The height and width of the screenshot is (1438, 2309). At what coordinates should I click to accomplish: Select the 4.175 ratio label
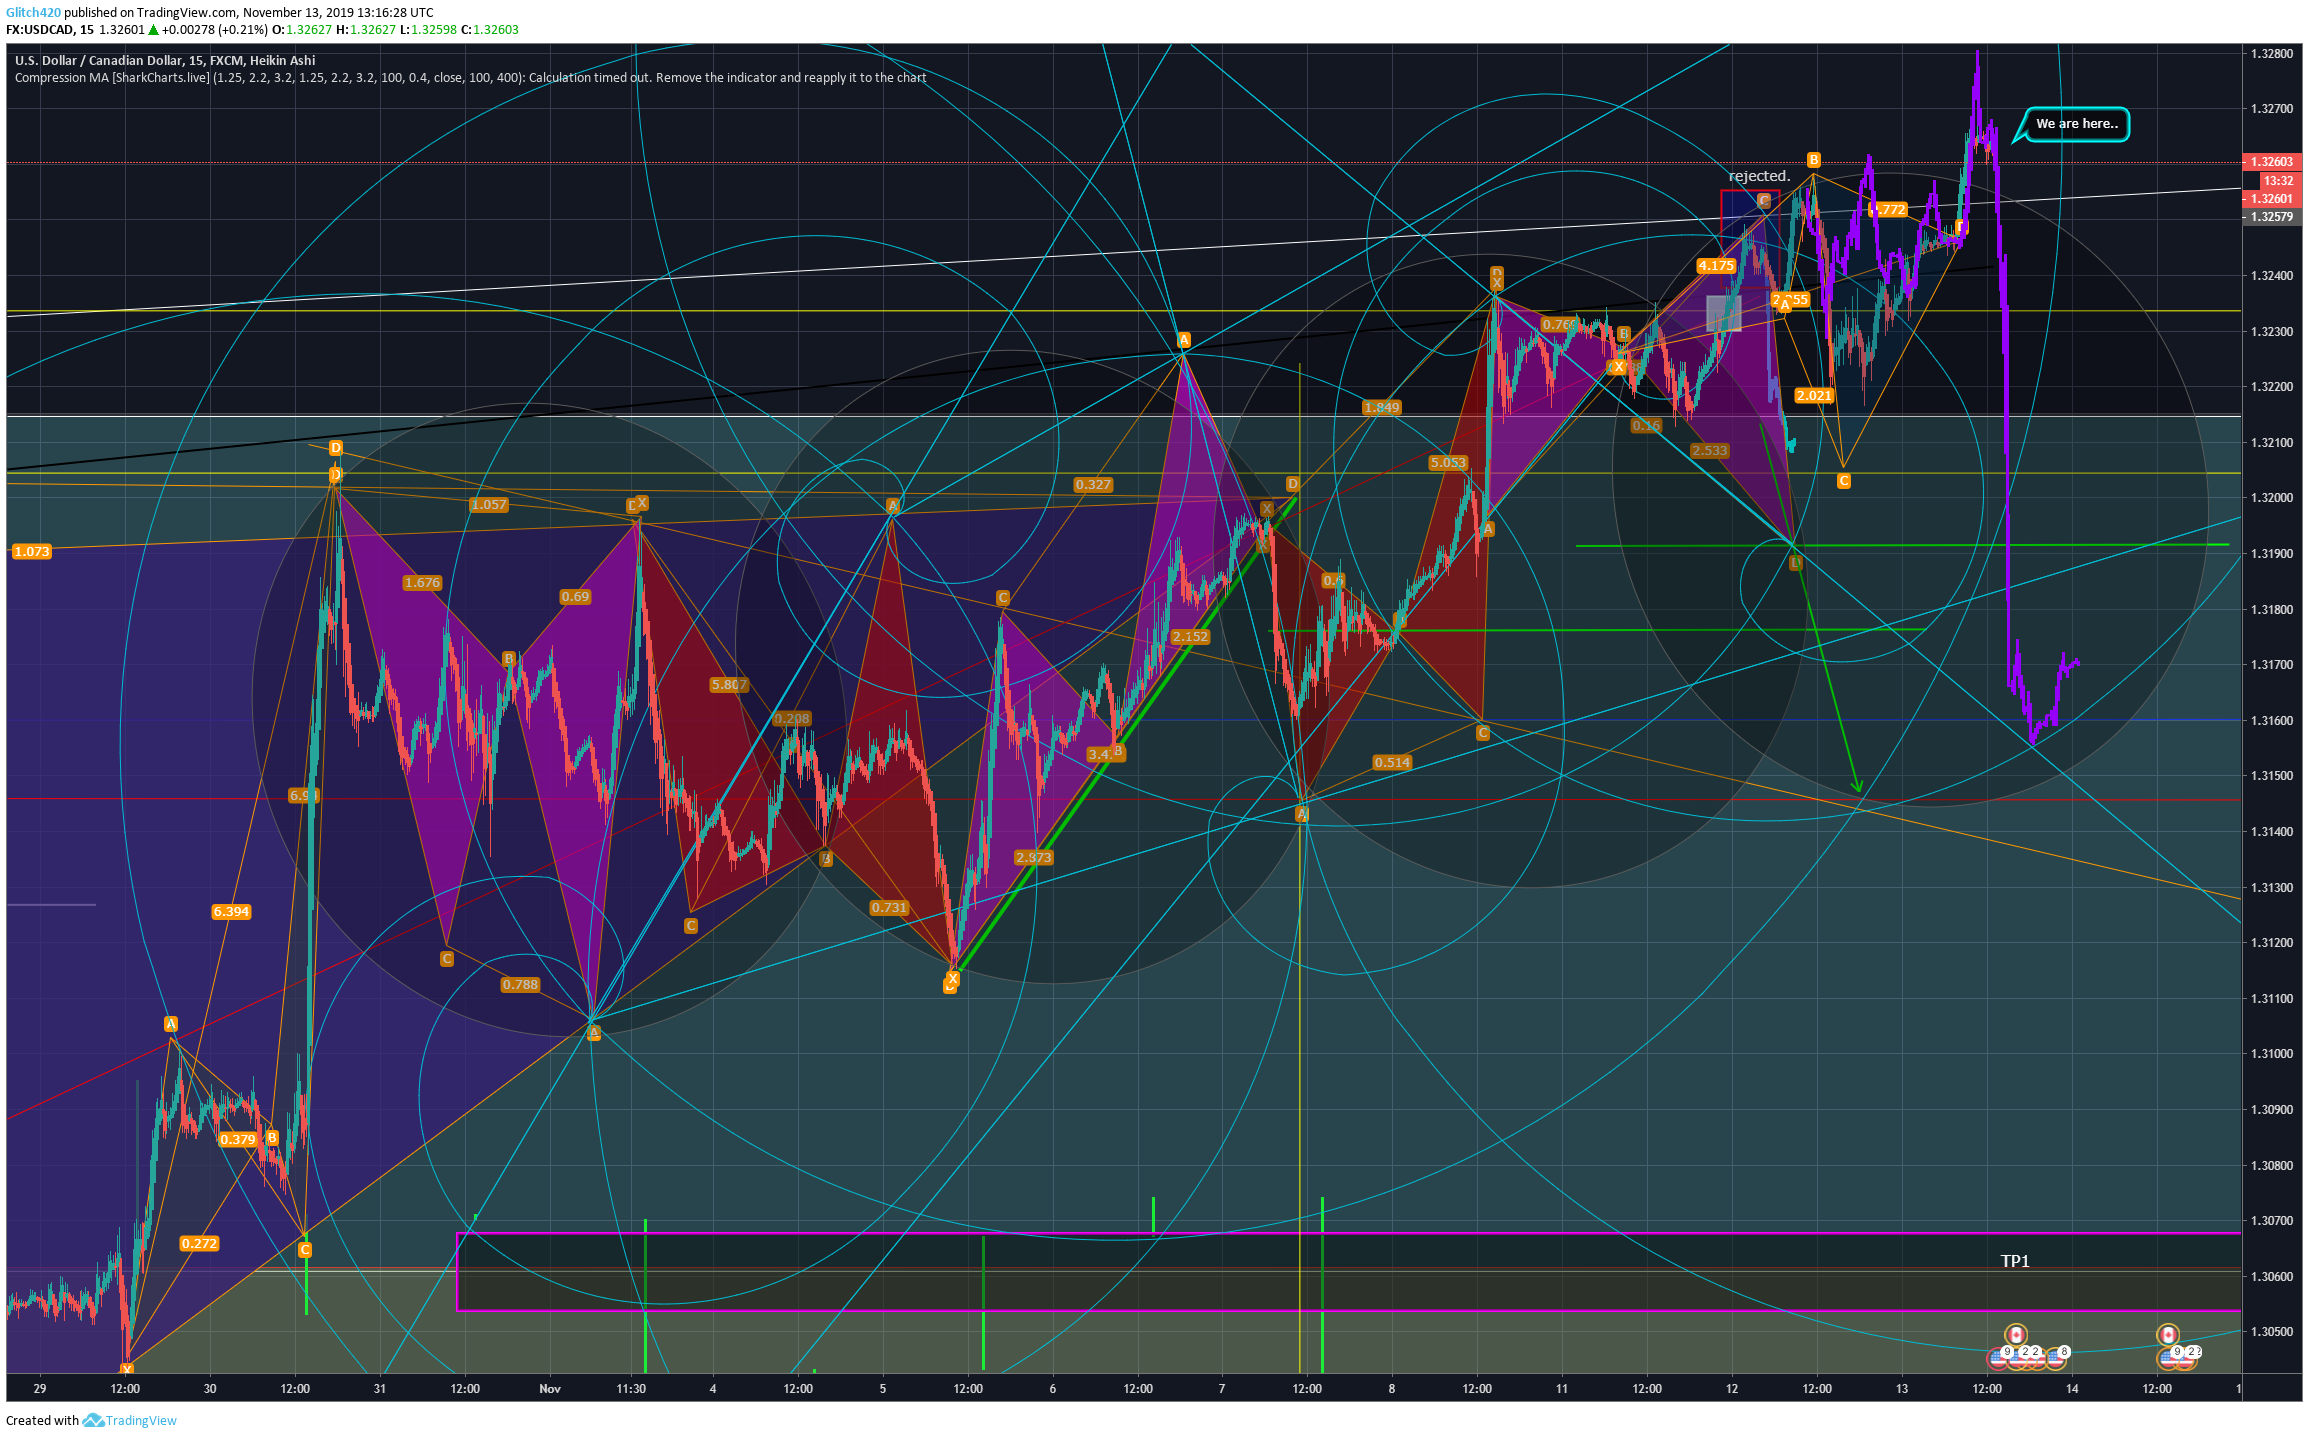(x=1716, y=265)
